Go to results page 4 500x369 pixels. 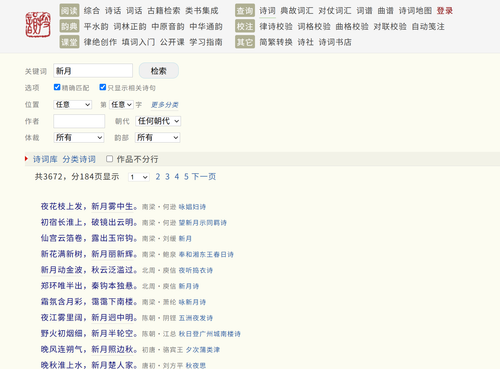tap(177, 177)
